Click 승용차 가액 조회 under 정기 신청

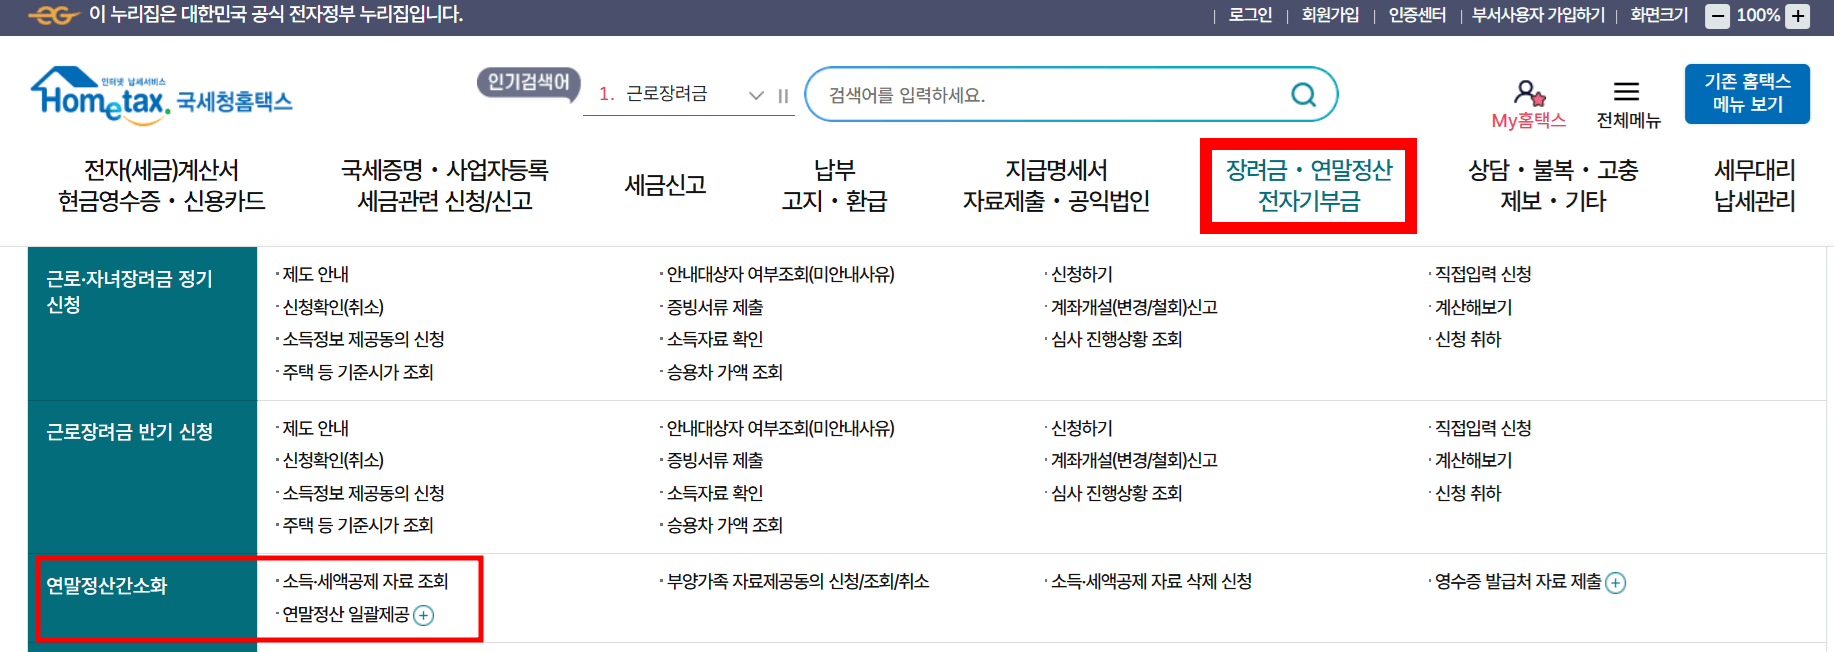725,372
